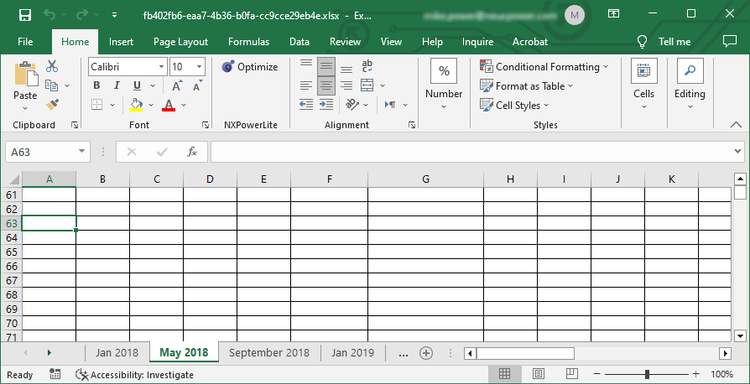The image size is (750, 384).
Task: Apply cell borders with the Borders icon
Action: click(x=97, y=105)
